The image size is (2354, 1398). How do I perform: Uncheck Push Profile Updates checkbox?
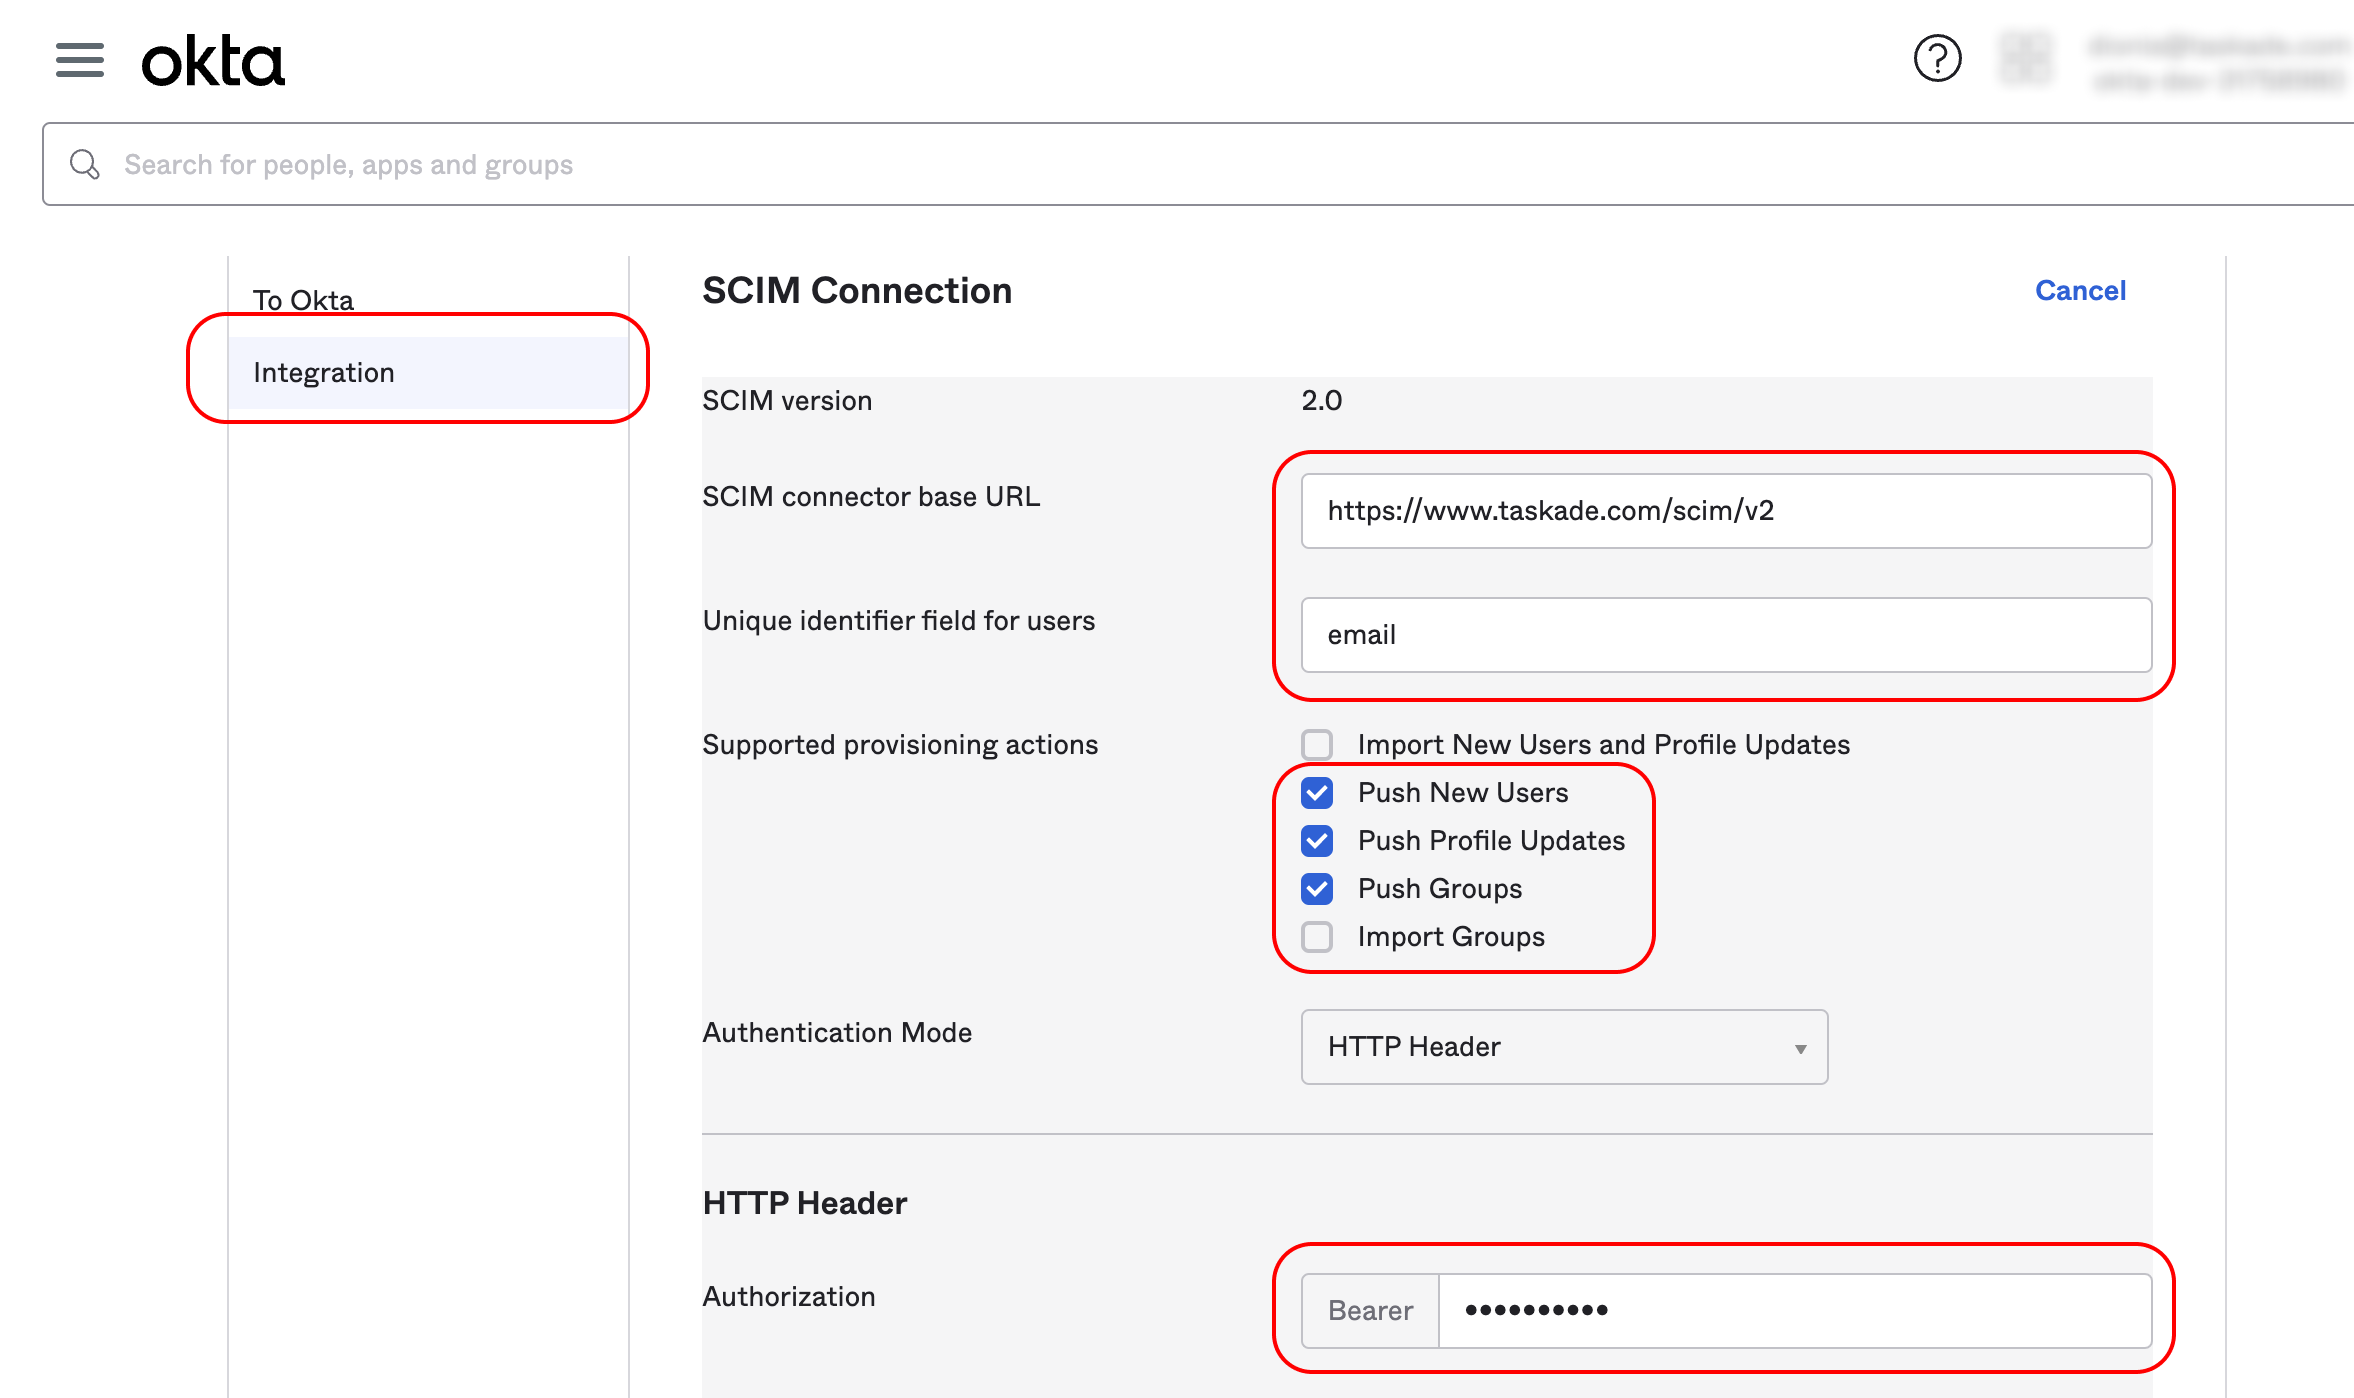[1317, 841]
